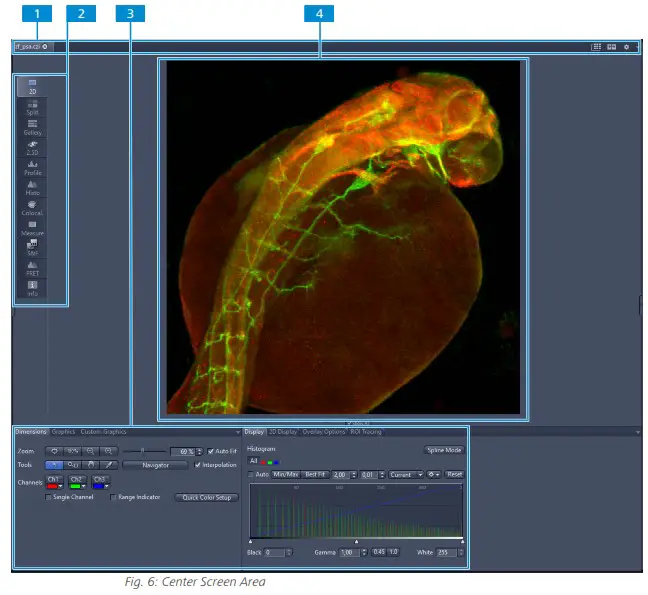Click the stepper beside the 0,01 value
The height and width of the screenshot is (595, 648).
tap(382, 475)
